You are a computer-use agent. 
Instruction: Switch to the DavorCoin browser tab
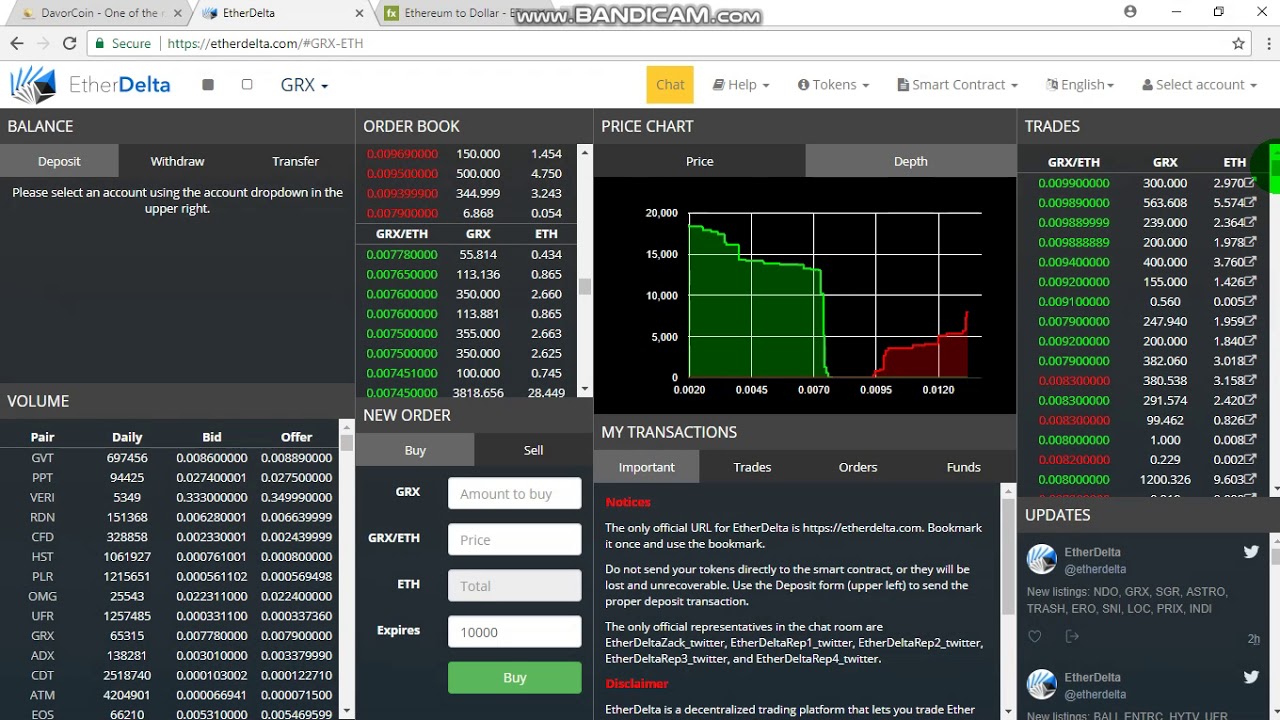(98, 13)
